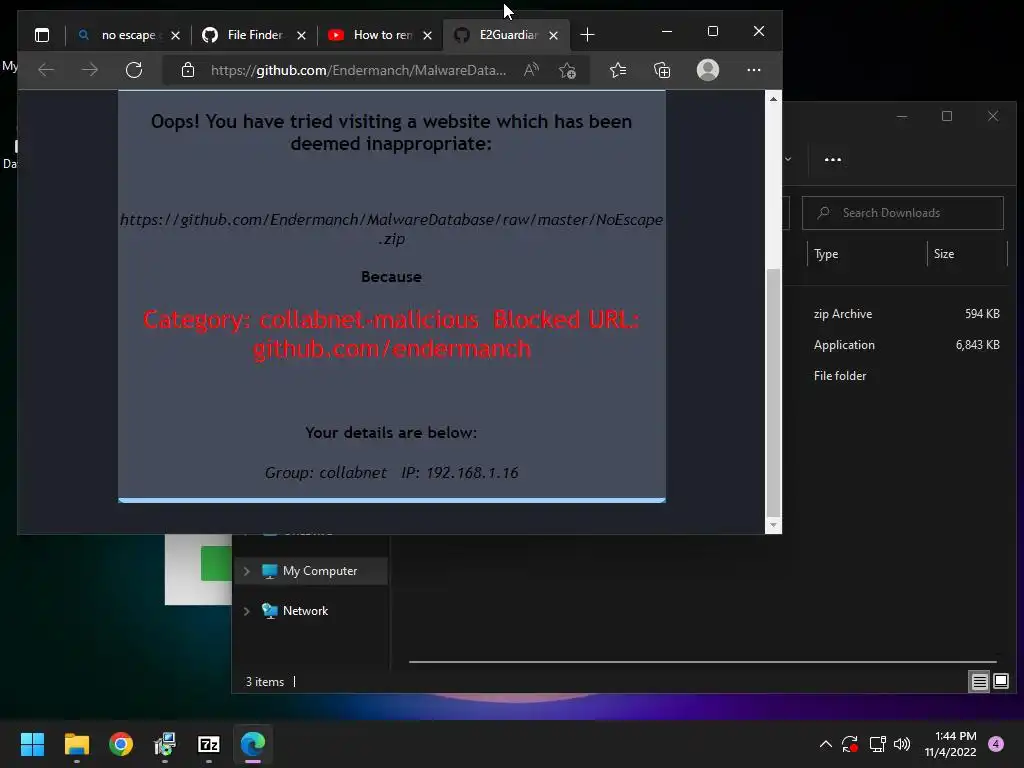
Task: Go forward in Edge browser
Action: click(89, 70)
